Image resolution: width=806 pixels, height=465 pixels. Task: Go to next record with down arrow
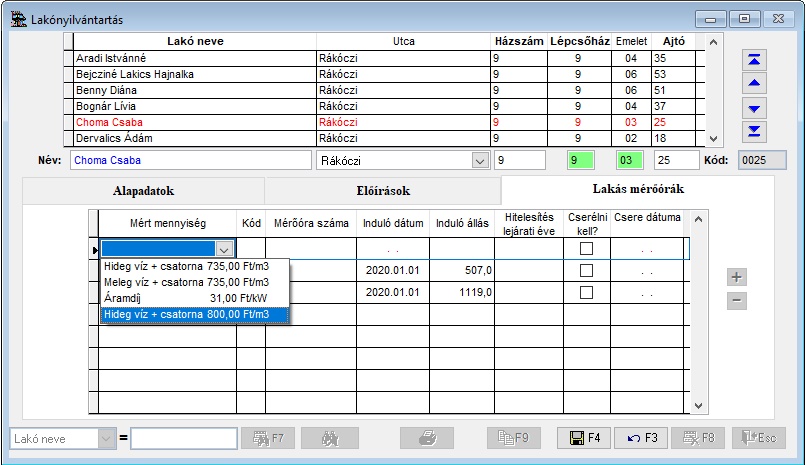click(756, 108)
